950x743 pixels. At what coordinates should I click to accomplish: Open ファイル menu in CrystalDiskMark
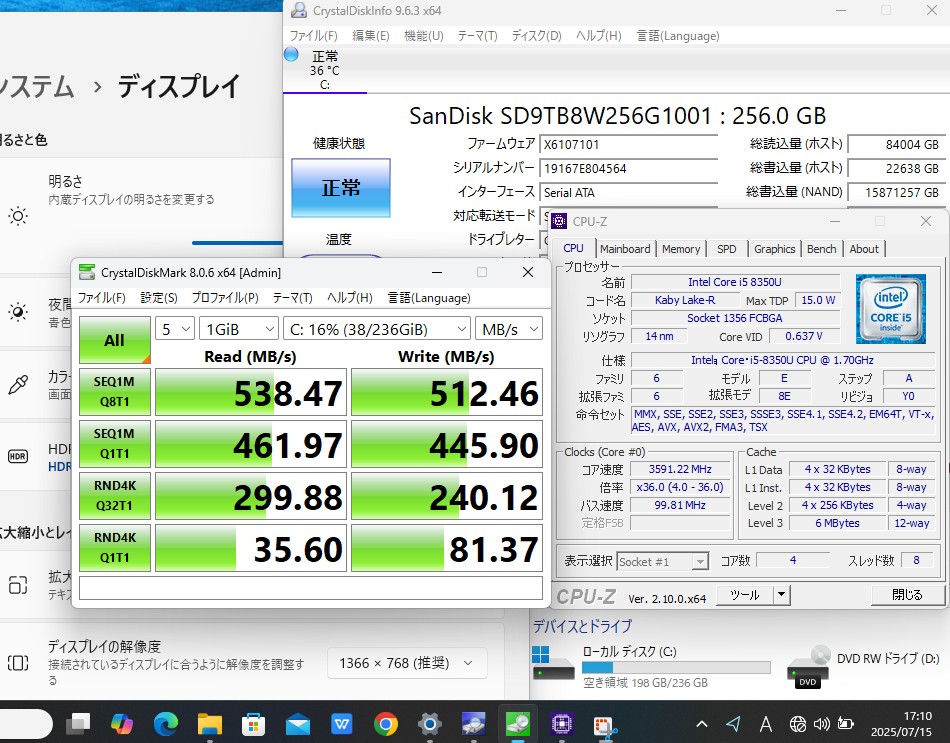tap(101, 298)
